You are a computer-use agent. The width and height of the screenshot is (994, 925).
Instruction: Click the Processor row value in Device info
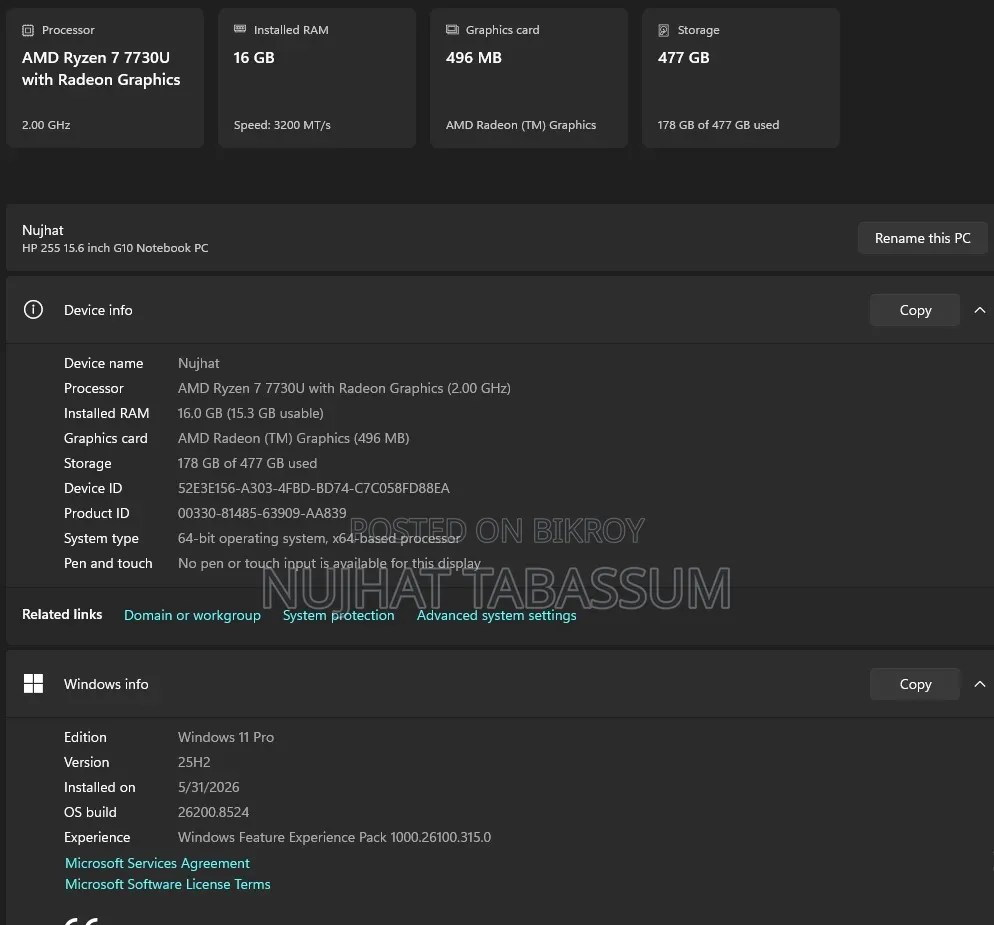pyautogui.click(x=344, y=388)
